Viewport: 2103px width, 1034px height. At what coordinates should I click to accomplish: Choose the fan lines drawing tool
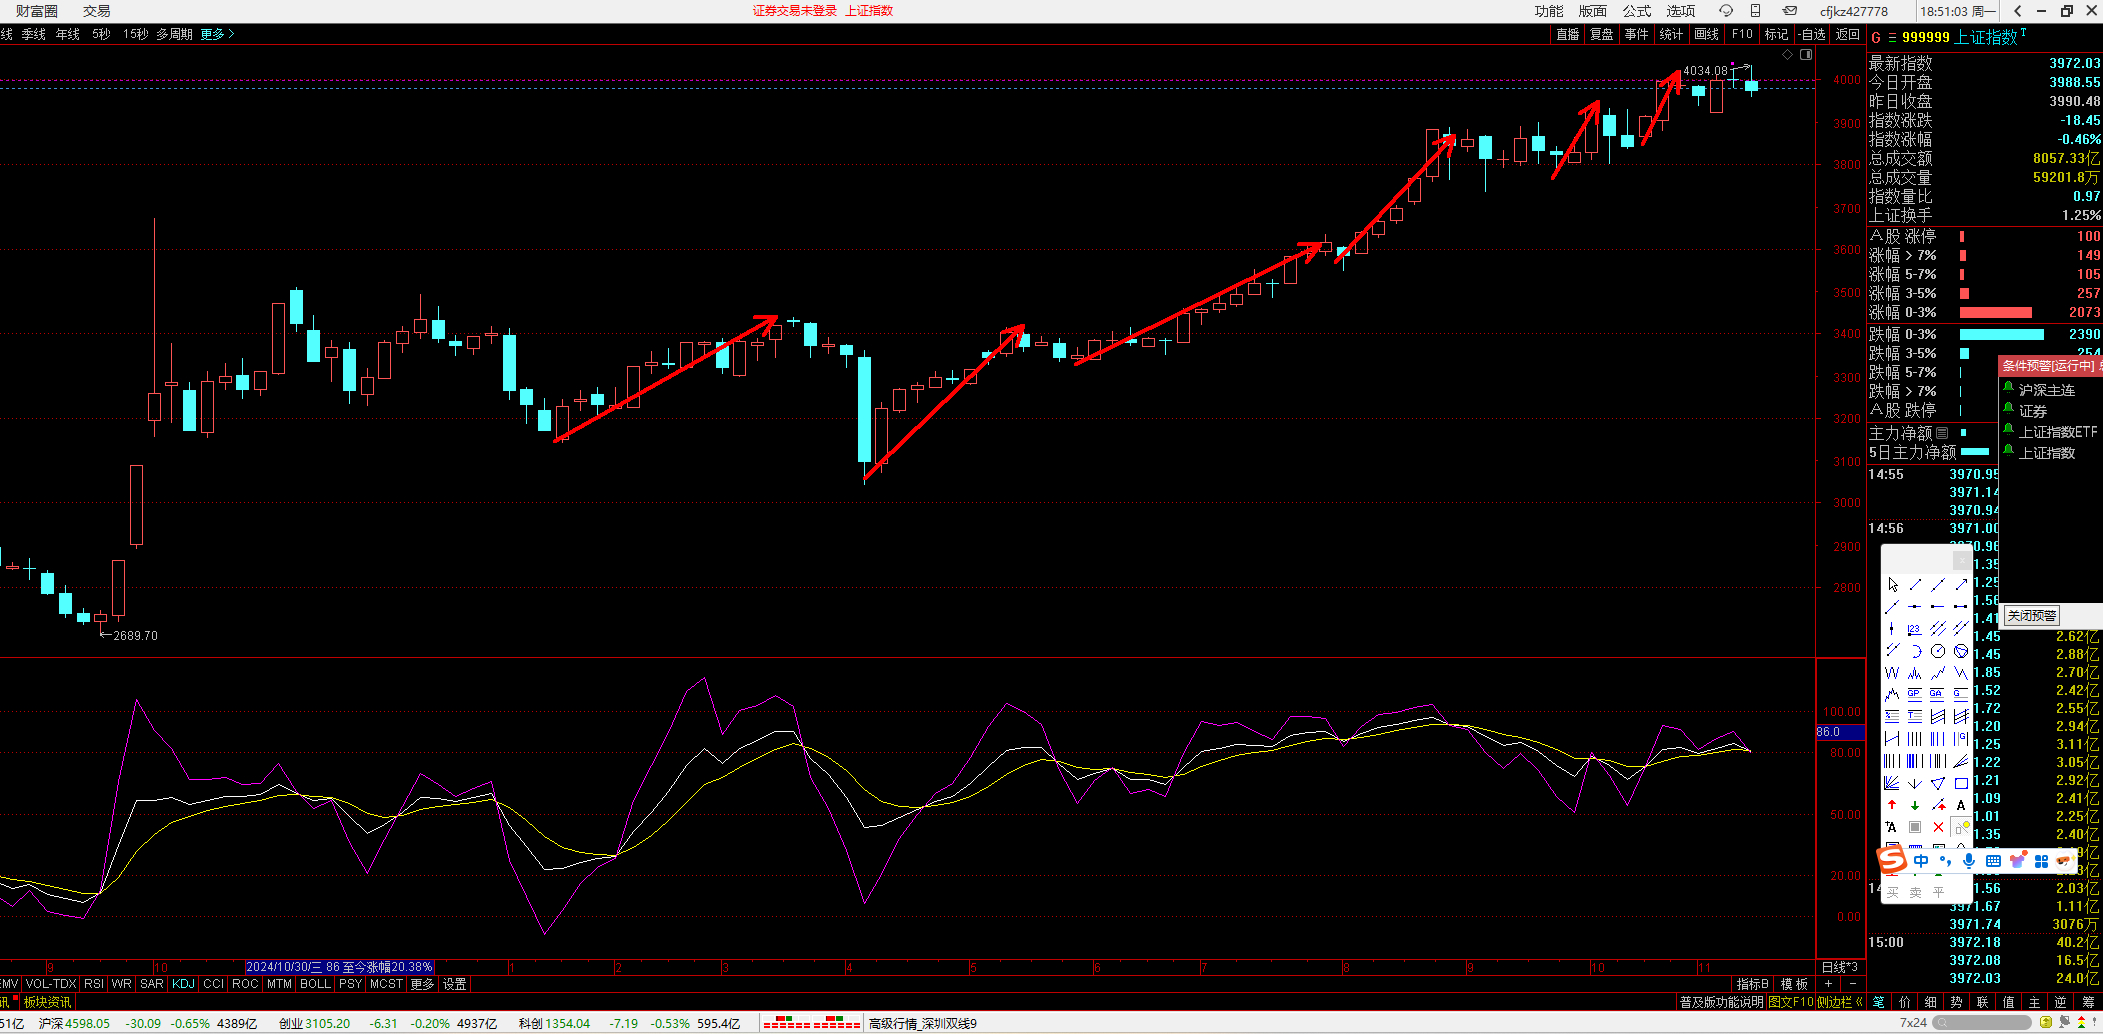[1892, 783]
